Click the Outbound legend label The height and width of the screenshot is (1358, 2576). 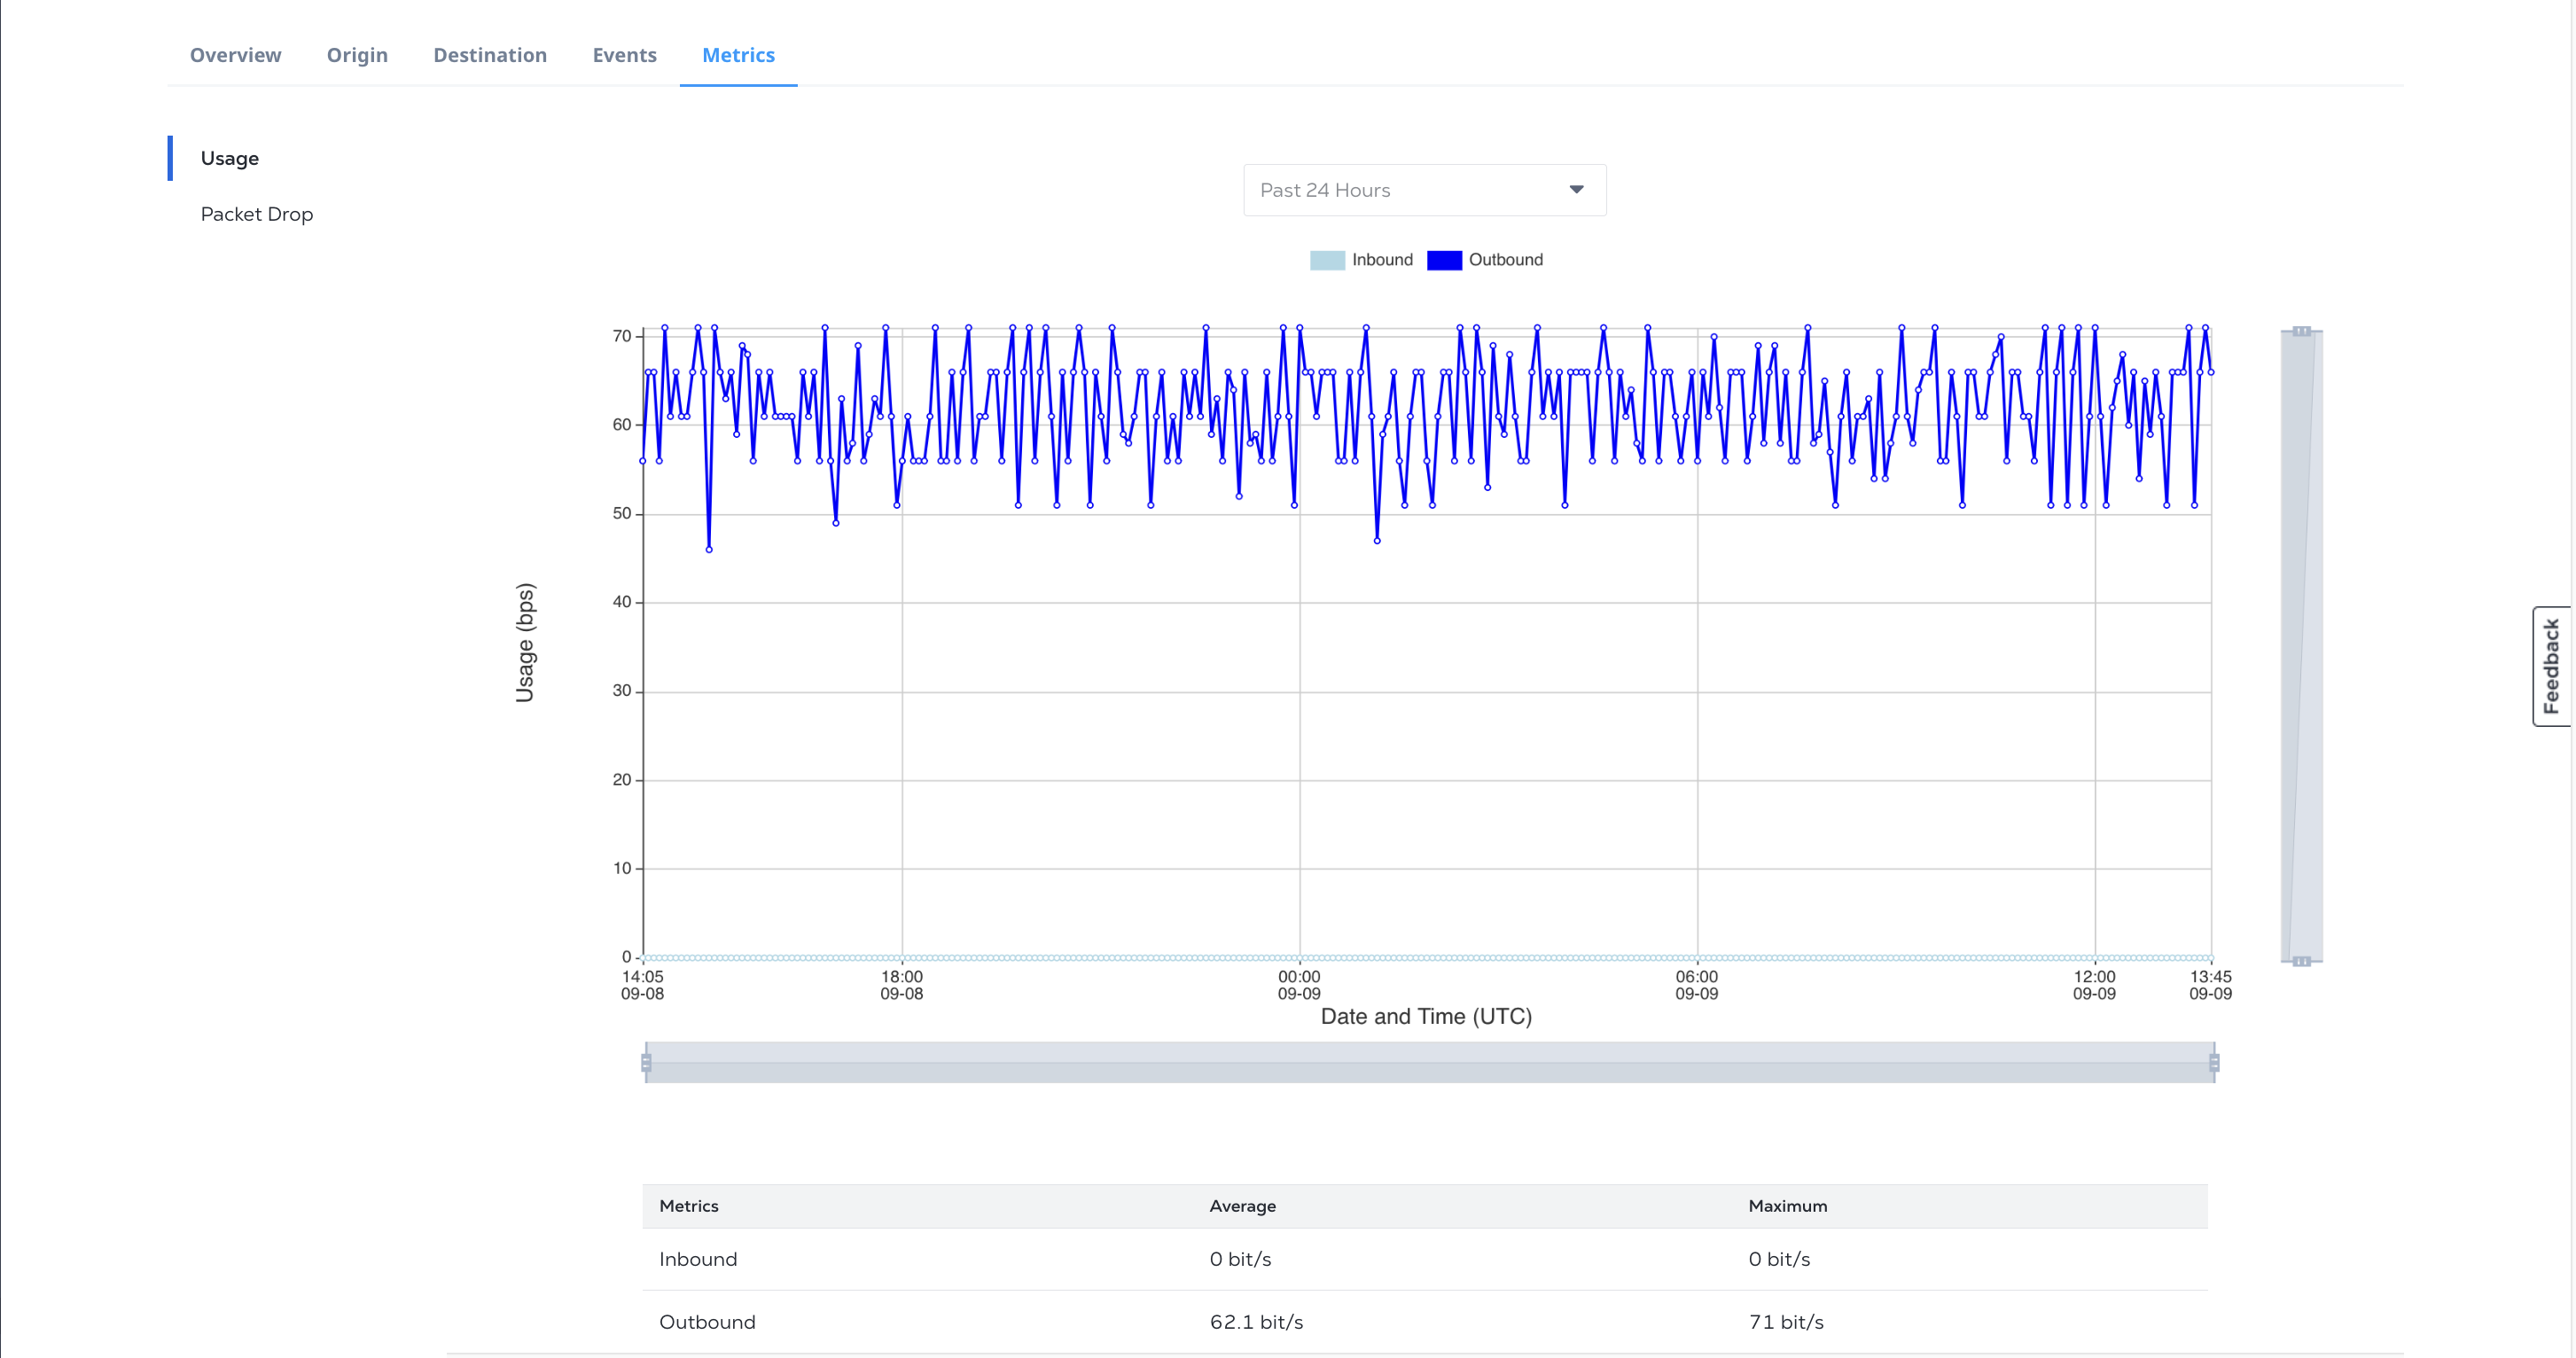[1505, 260]
